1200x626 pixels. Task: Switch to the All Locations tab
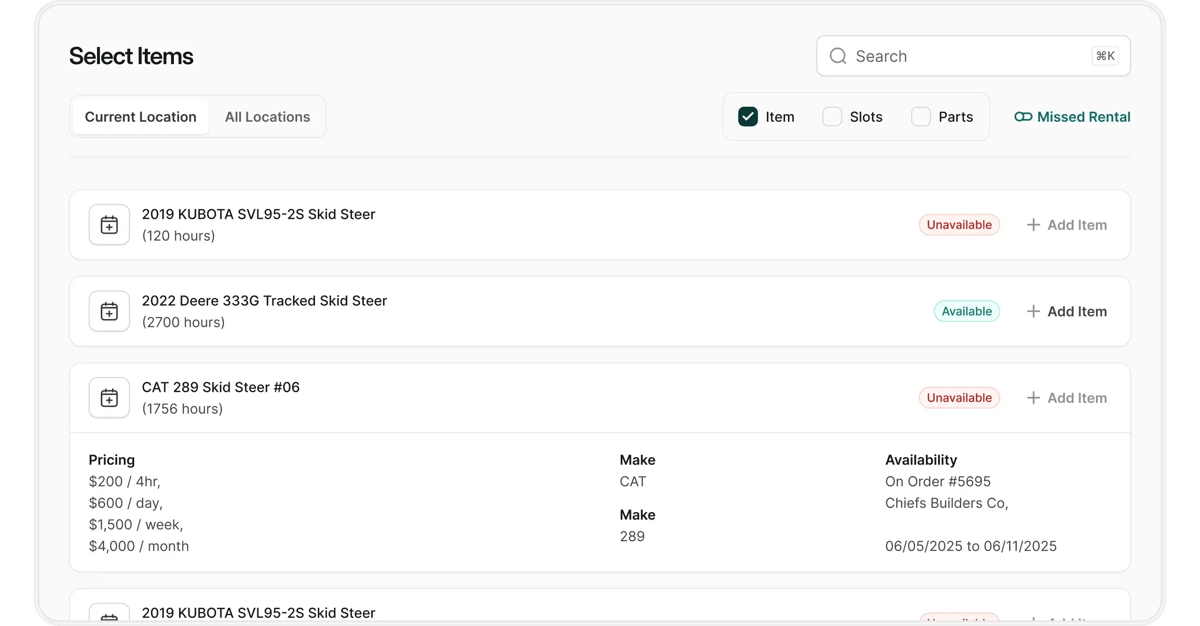click(267, 117)
